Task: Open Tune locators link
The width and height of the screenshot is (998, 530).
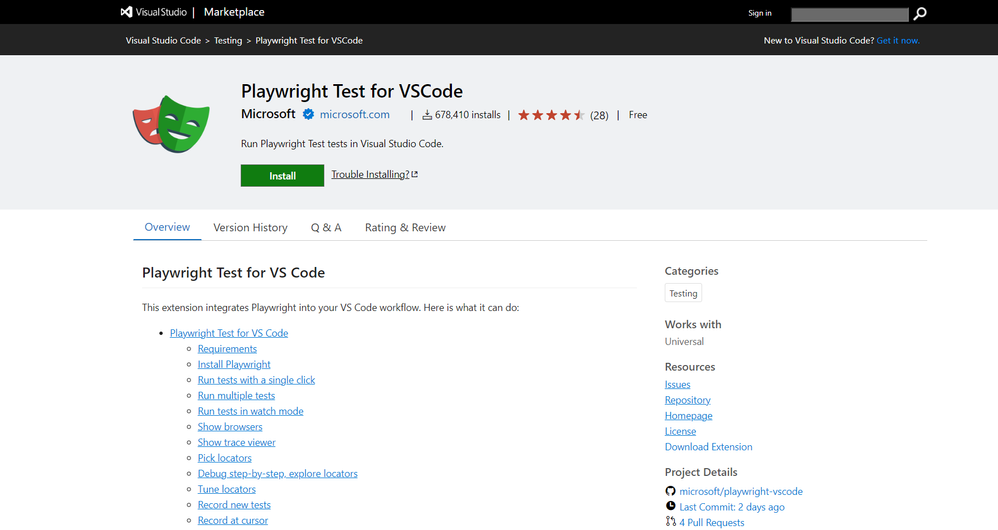Action: [x=227, y=489]
